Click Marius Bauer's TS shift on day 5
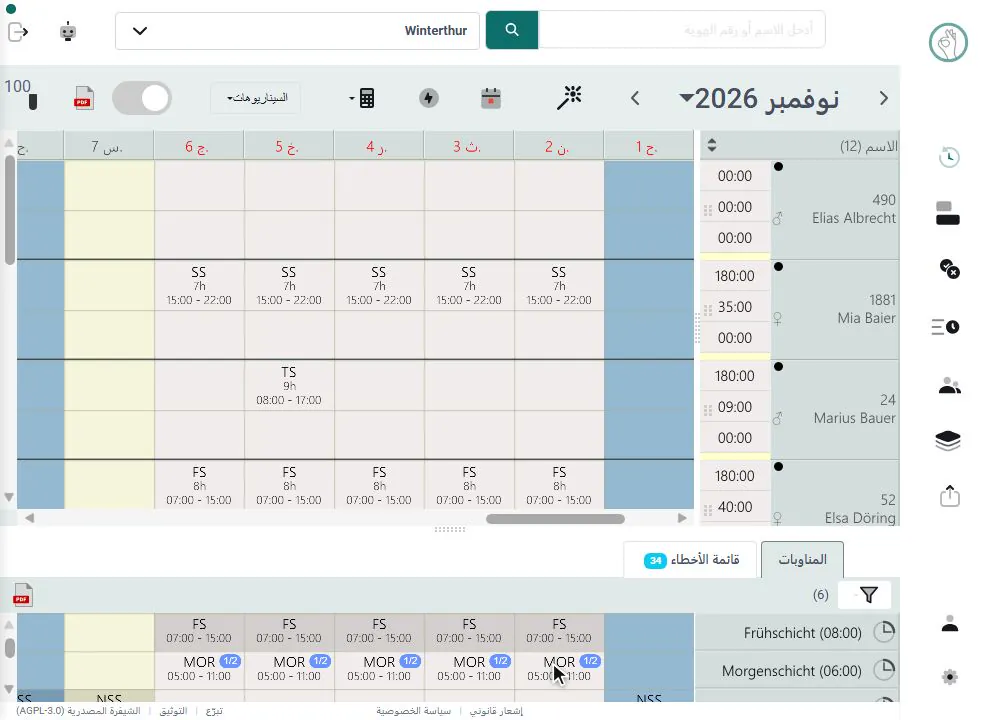The height and width of the screenshot is (720, 1000). tap(289, 385)
